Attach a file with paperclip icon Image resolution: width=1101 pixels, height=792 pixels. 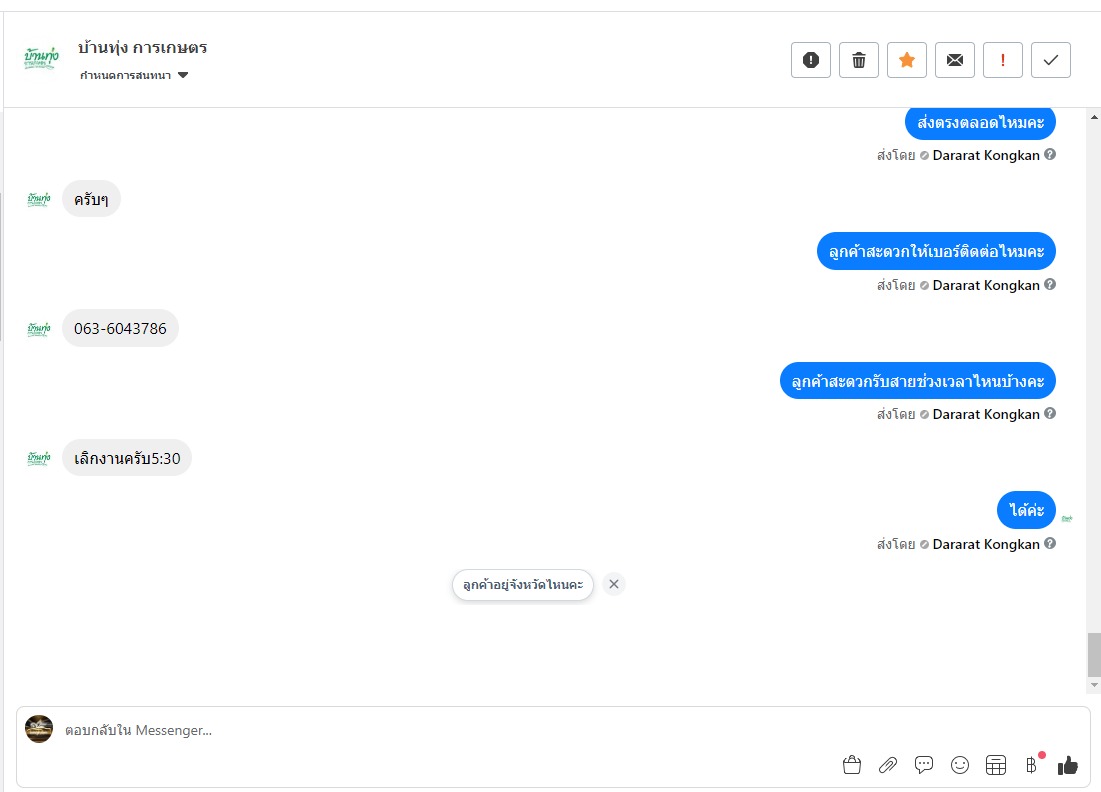point(888,765)
